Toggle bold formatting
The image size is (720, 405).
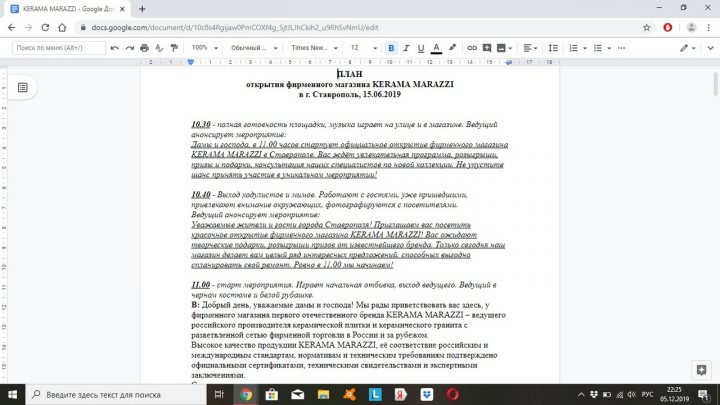(x=391, y=48)
